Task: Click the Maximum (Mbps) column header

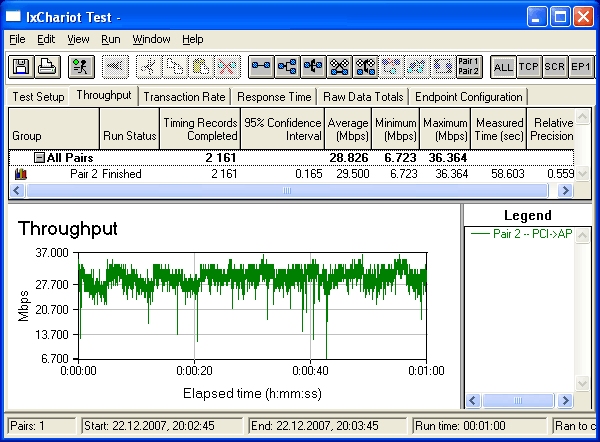Action: 445,129
